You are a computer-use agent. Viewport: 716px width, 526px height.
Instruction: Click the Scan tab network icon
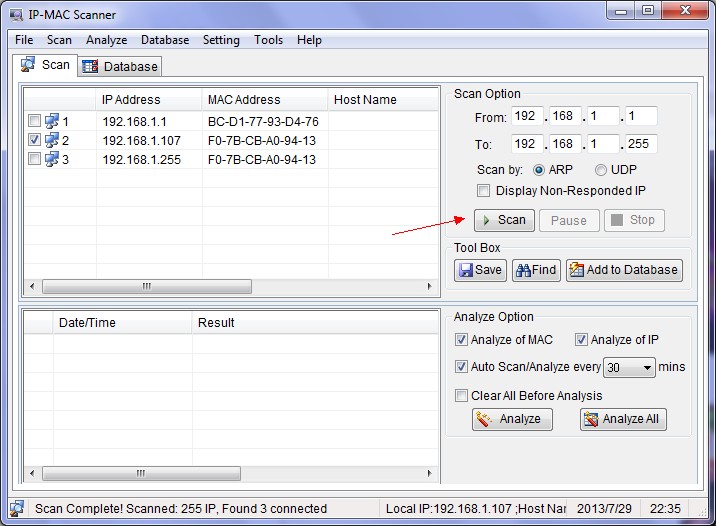click(x=28, y=64)
